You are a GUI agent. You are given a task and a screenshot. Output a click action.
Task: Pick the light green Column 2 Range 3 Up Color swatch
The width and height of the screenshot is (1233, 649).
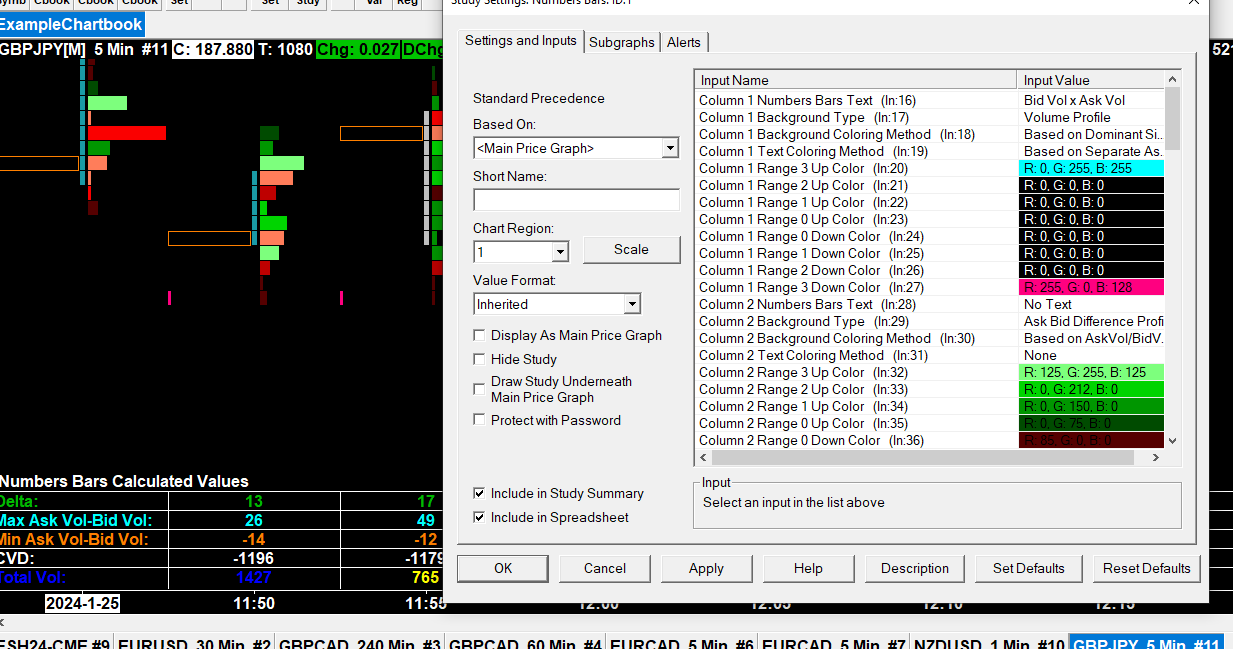point(1090,372)
